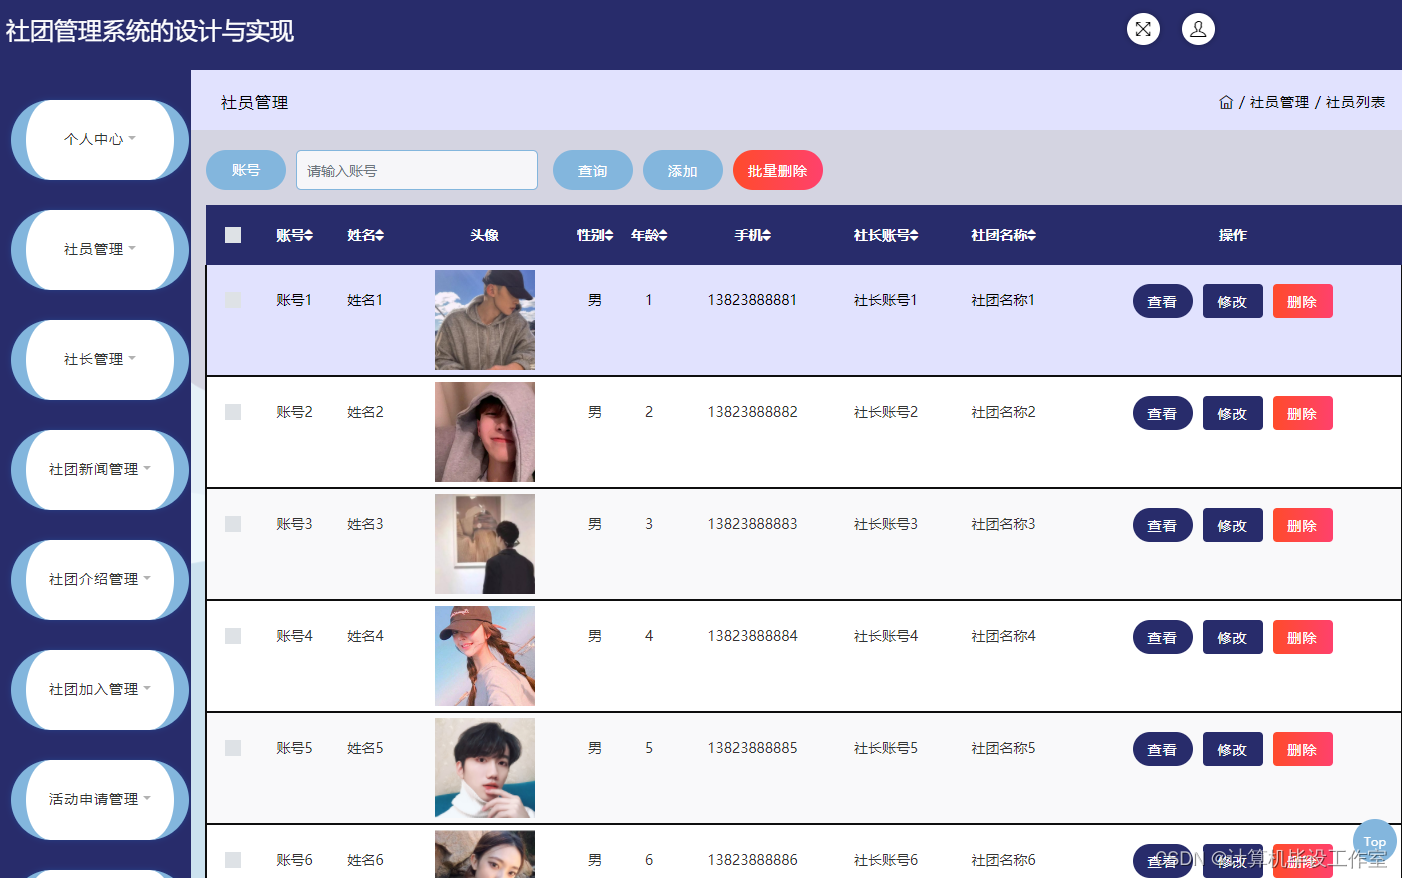Expand 活动申请管理 sidebar menu
Image resolution: width=1402 pixels, height=878 pixels.
point(100,799)
